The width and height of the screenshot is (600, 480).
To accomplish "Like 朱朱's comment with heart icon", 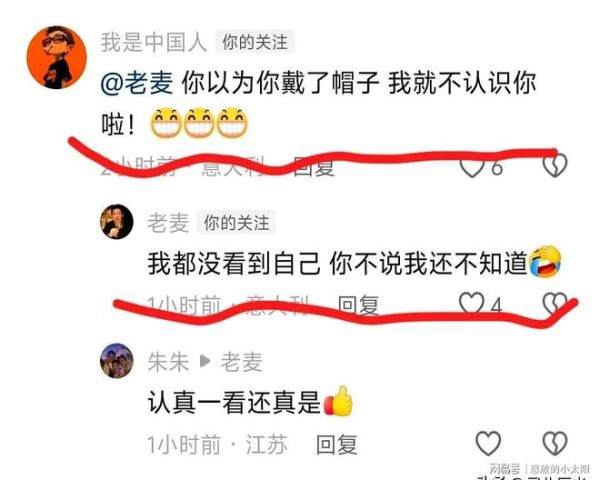I will pyautogui.click(x=488, y=443).
